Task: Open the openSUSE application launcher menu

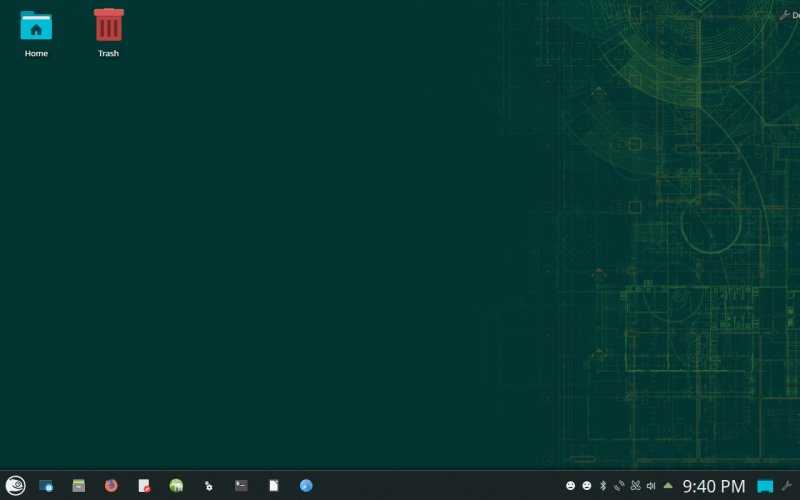Action: 15,485
